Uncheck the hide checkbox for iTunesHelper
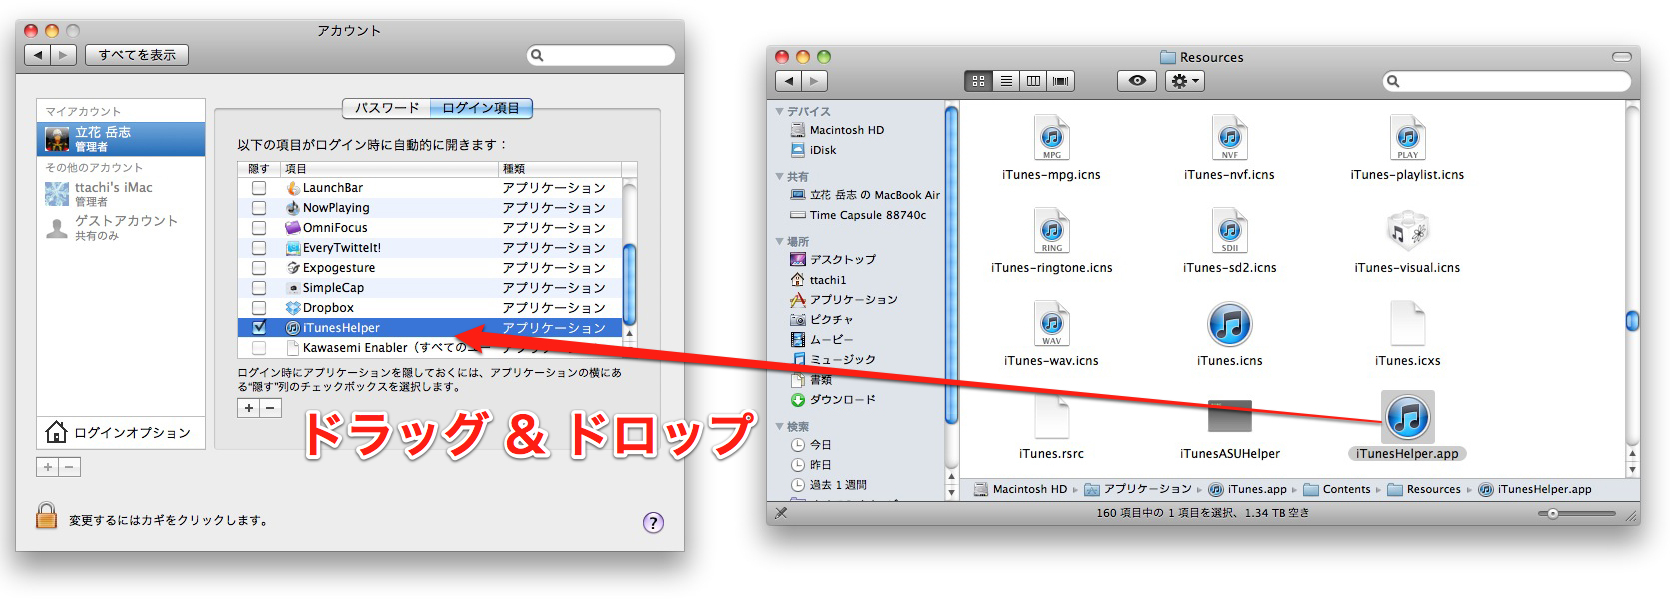The width and height of the screenshot is (1670, 611). click(x=259, y=328)
